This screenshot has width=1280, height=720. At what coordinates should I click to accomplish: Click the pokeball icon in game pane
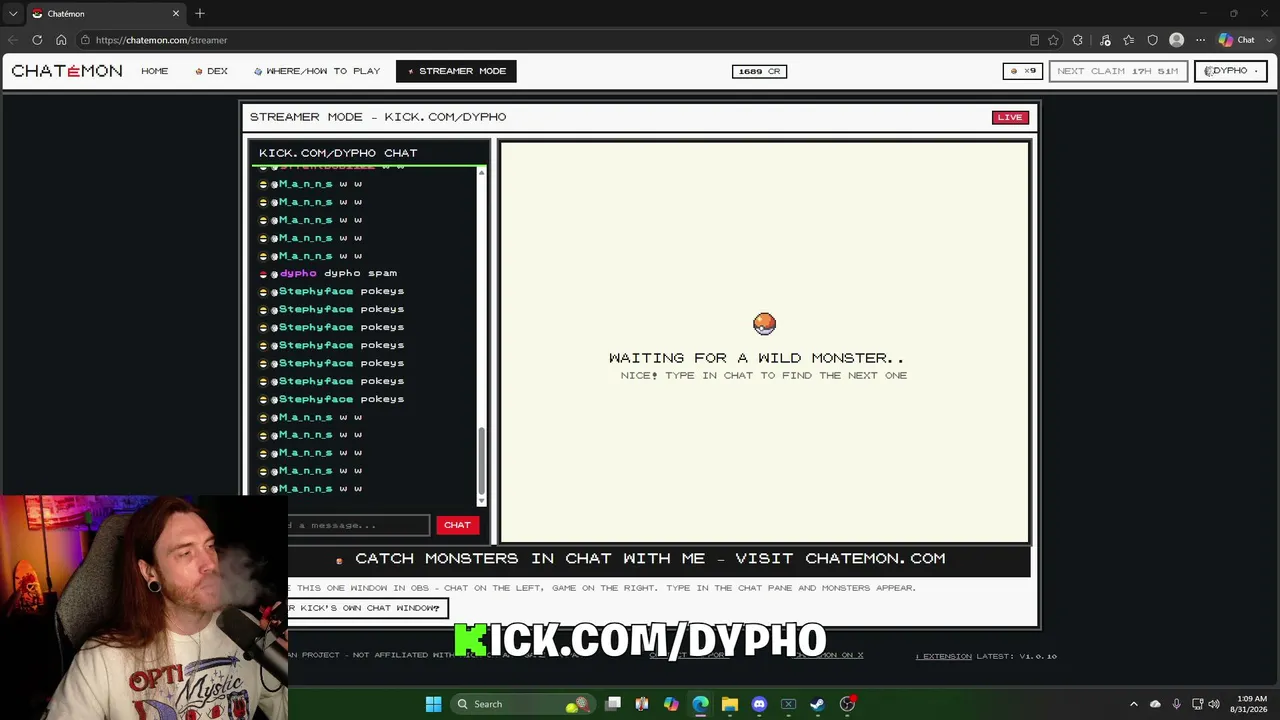click(764, 324)
